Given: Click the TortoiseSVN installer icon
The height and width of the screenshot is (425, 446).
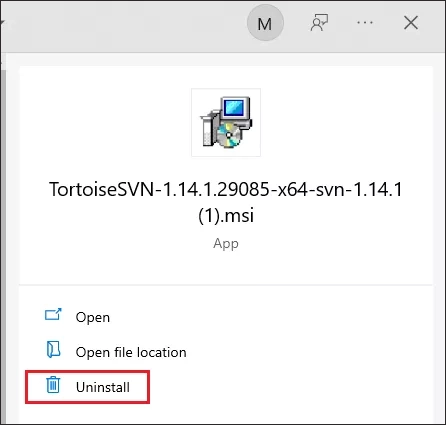Looking at the screenshot, I should pyautogui.click(x=226, y=122).
